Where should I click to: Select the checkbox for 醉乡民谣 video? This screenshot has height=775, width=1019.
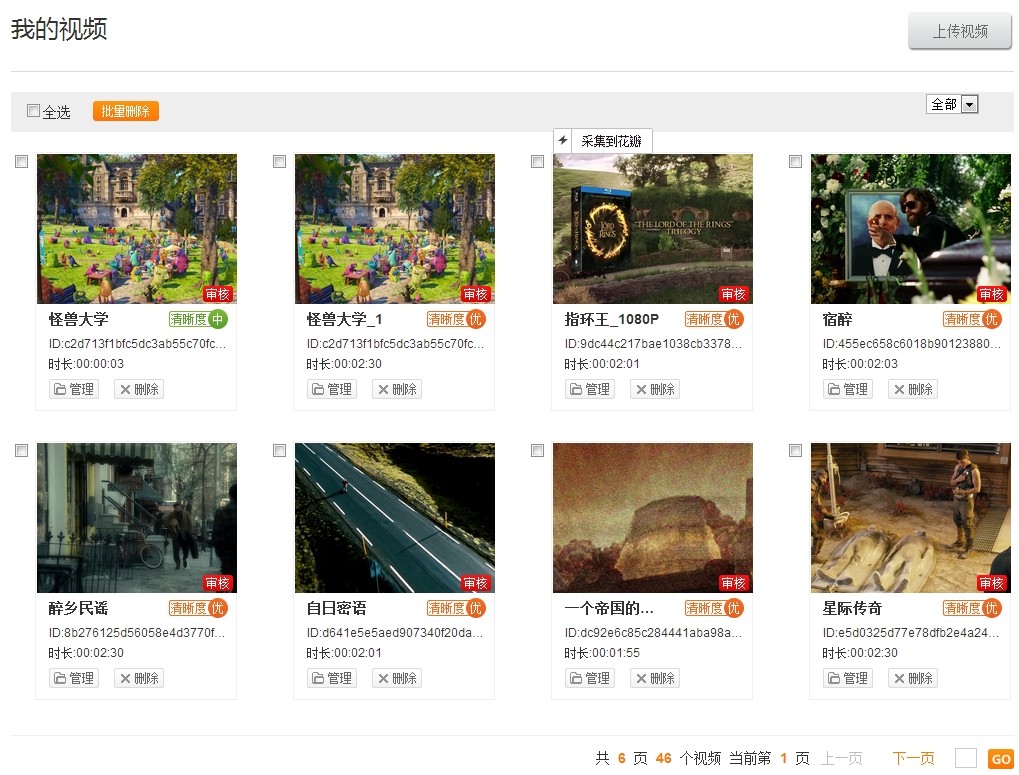21,450
